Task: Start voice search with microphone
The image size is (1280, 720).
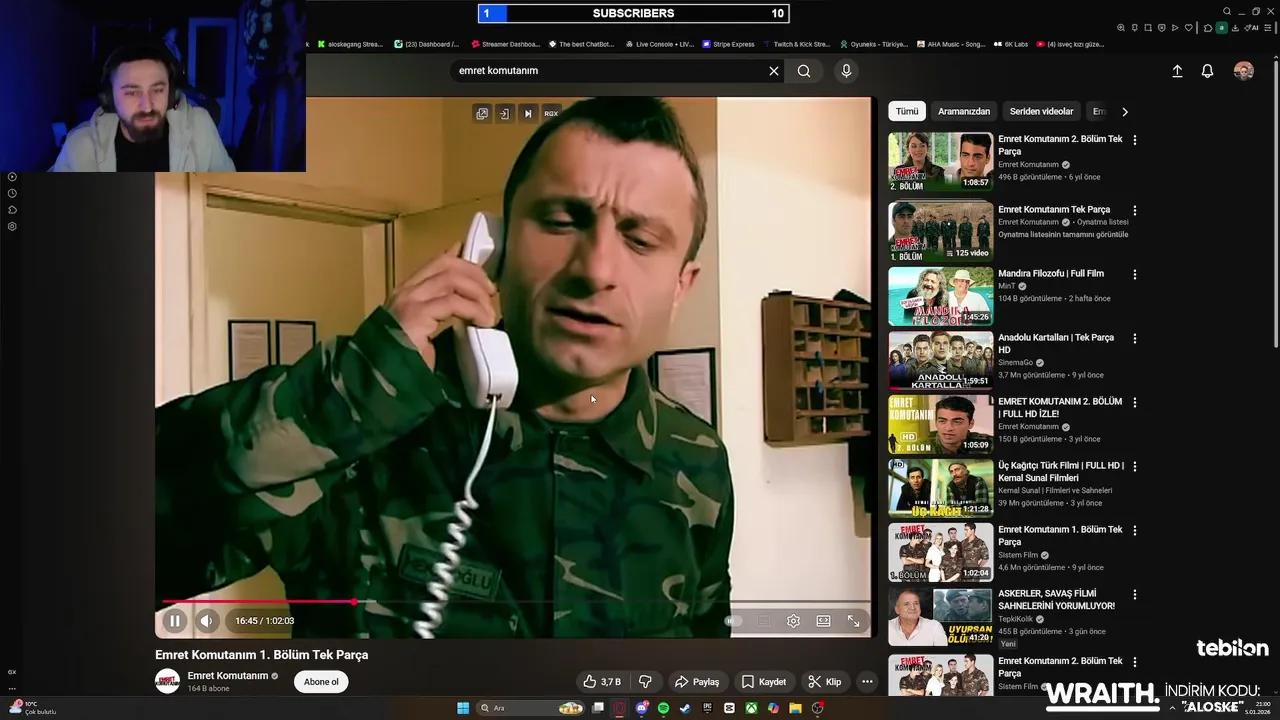Action: click(846, 71)
